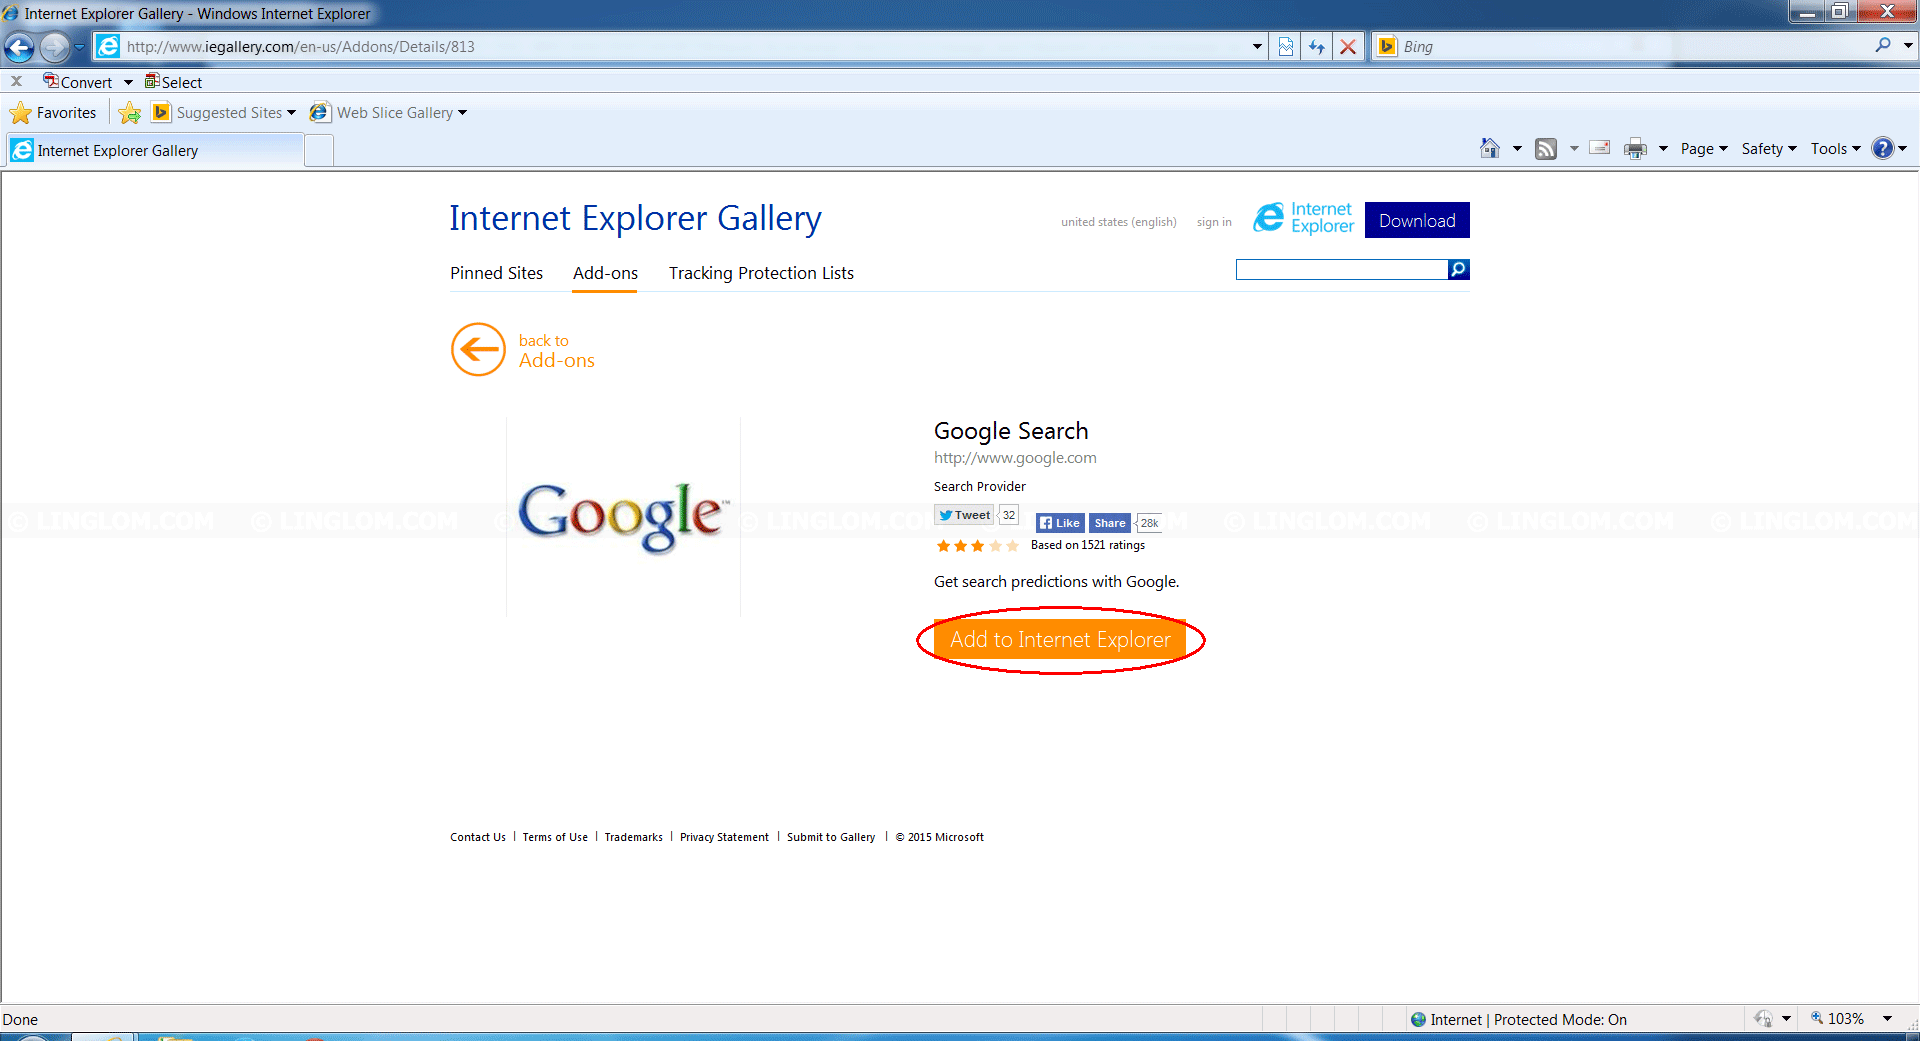The height and width of the screenshot is (1041, 1920).
Task: Click the Select toolbar button
Action: (x=173, y=82)
